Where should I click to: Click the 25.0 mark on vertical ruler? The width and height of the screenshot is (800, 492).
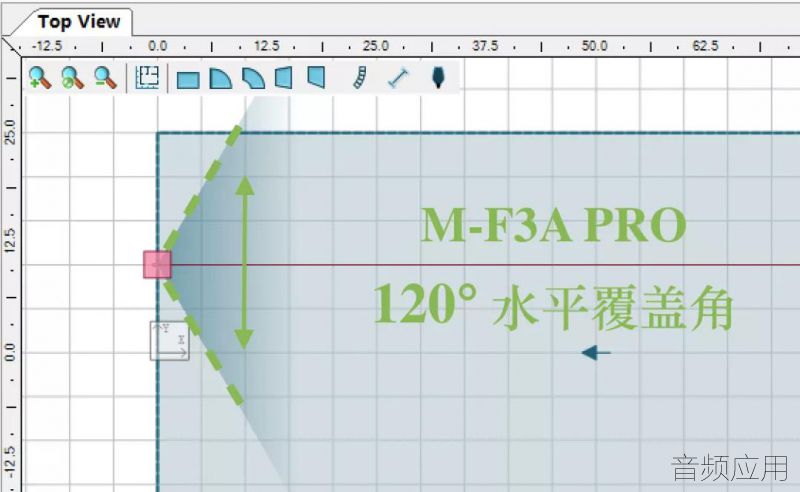10,132
